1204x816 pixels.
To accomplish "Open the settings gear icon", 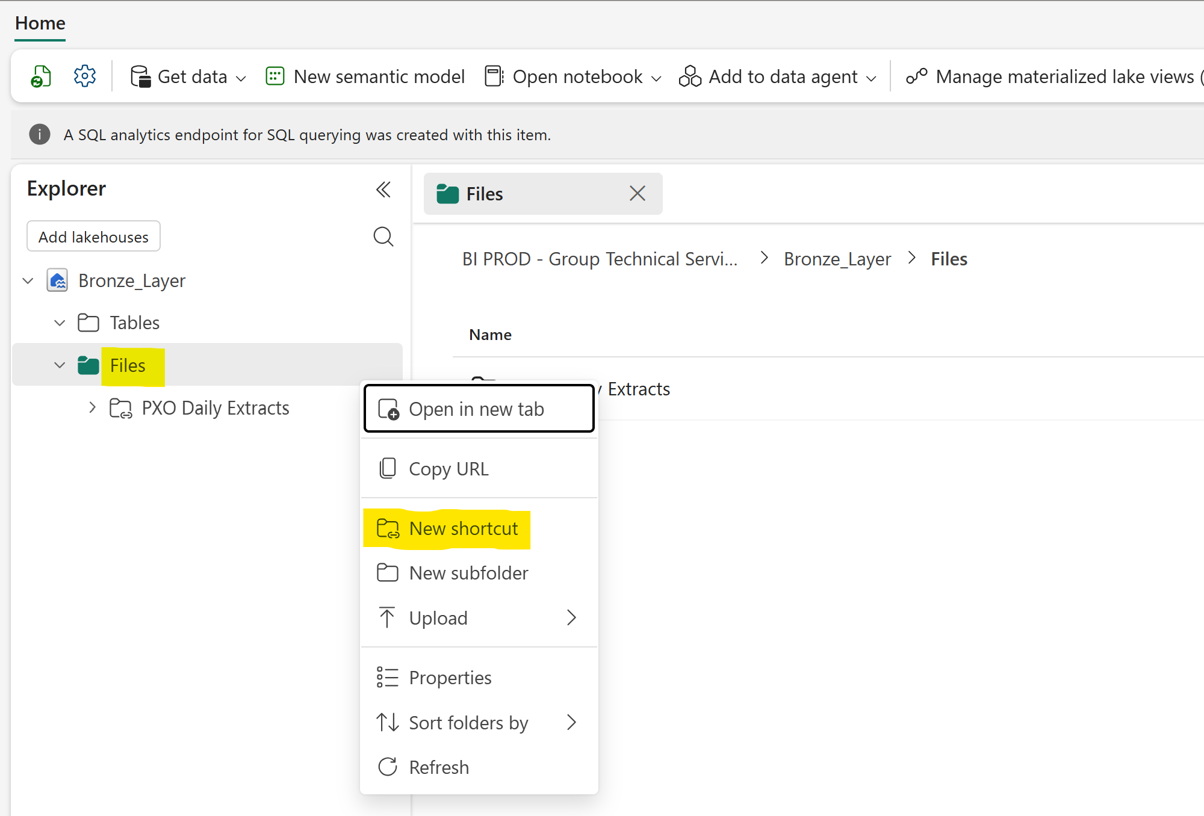I will click(85, 76).
